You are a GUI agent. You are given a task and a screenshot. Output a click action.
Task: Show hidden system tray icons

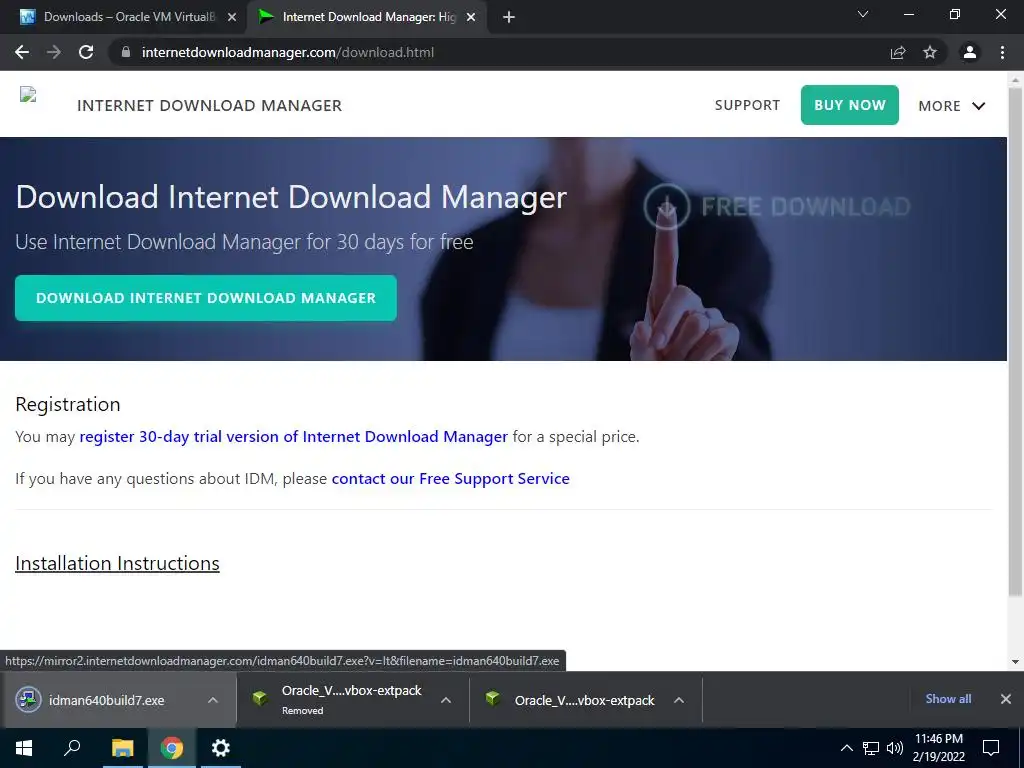846,748
